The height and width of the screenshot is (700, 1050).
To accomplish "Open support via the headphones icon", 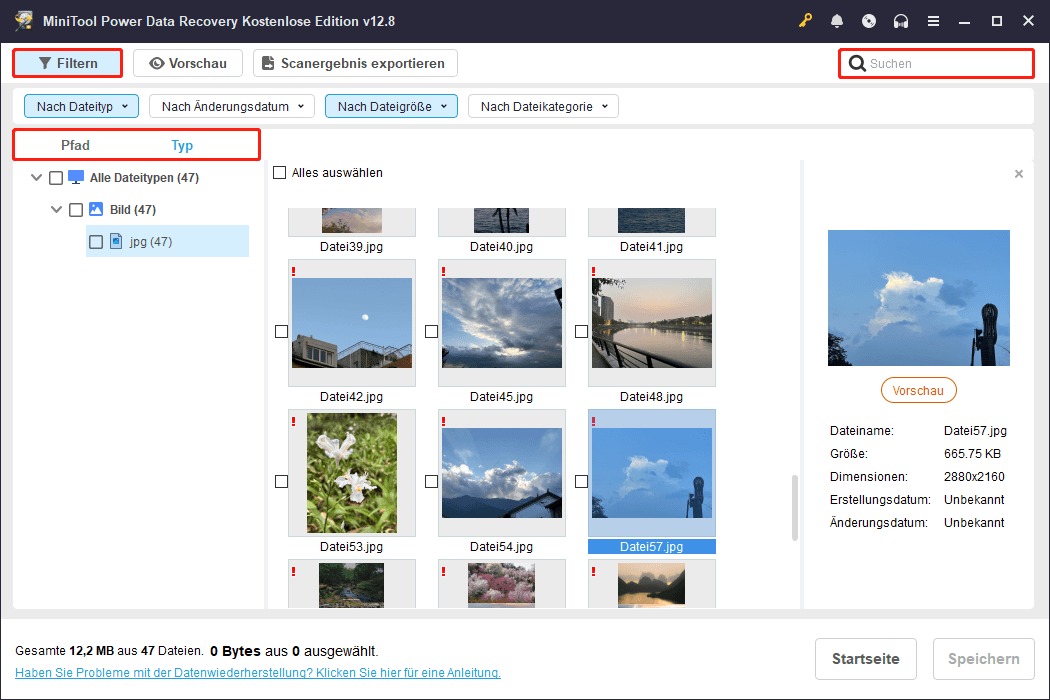I will click(x=901, y=21).
